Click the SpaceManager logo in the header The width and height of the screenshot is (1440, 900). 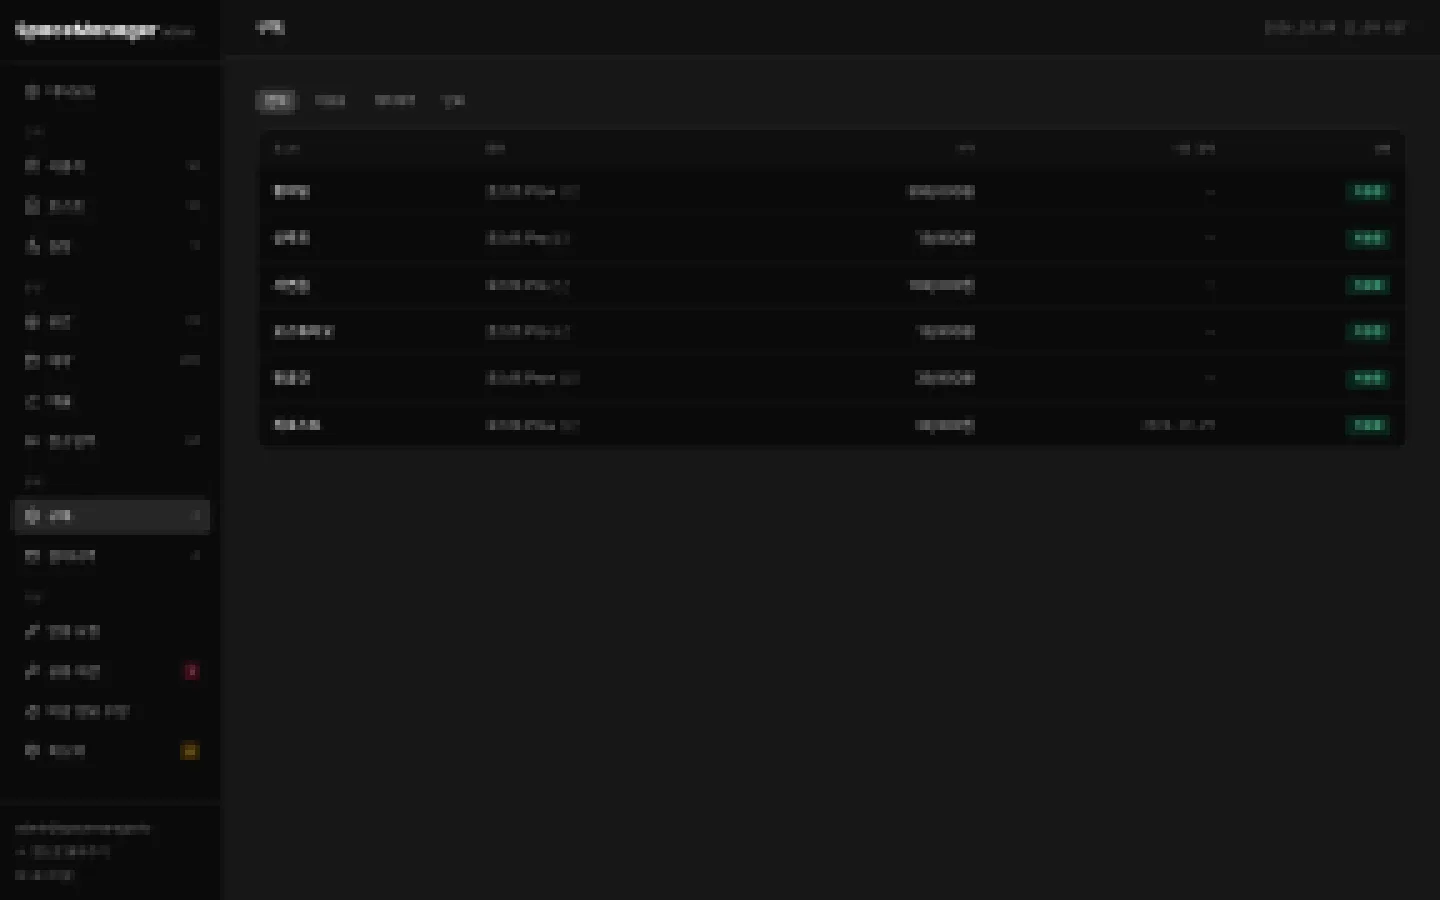87,30
